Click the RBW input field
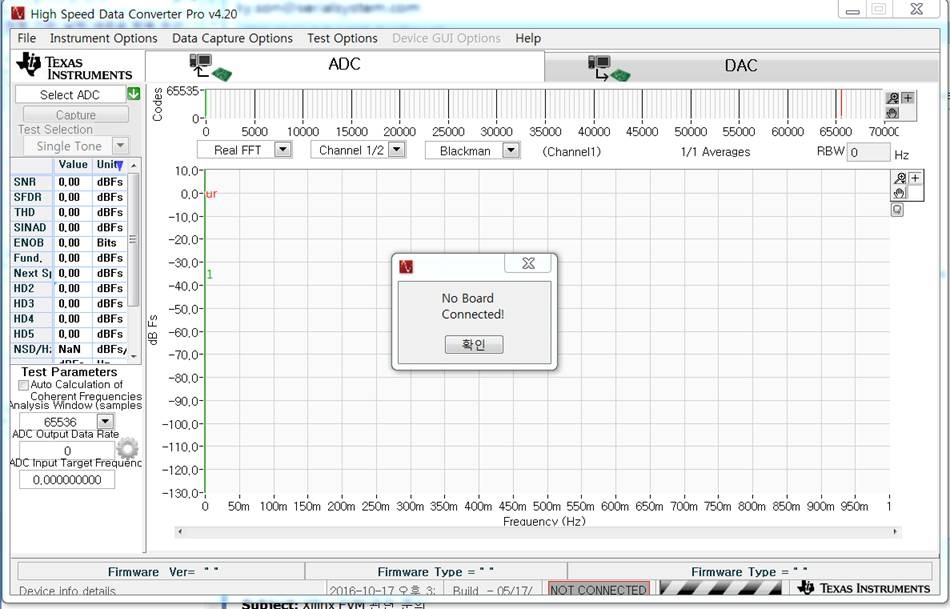Image resolution: width=950 pixels, height=609 pixels. coord(868,152)
